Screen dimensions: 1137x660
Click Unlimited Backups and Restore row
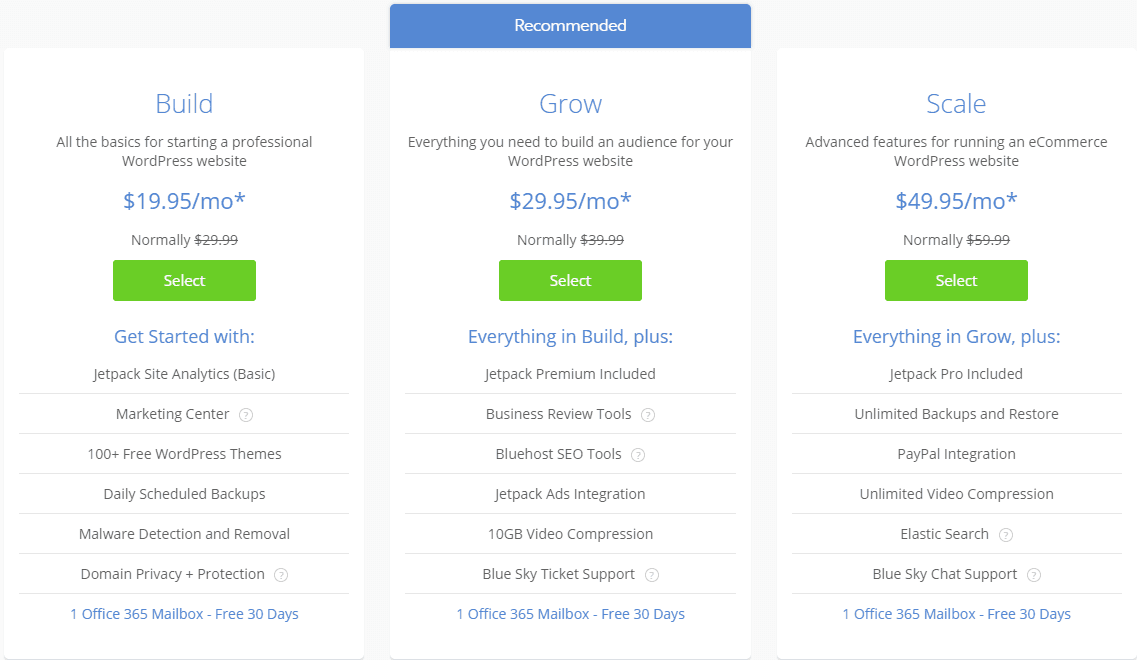tap(956, 414)
